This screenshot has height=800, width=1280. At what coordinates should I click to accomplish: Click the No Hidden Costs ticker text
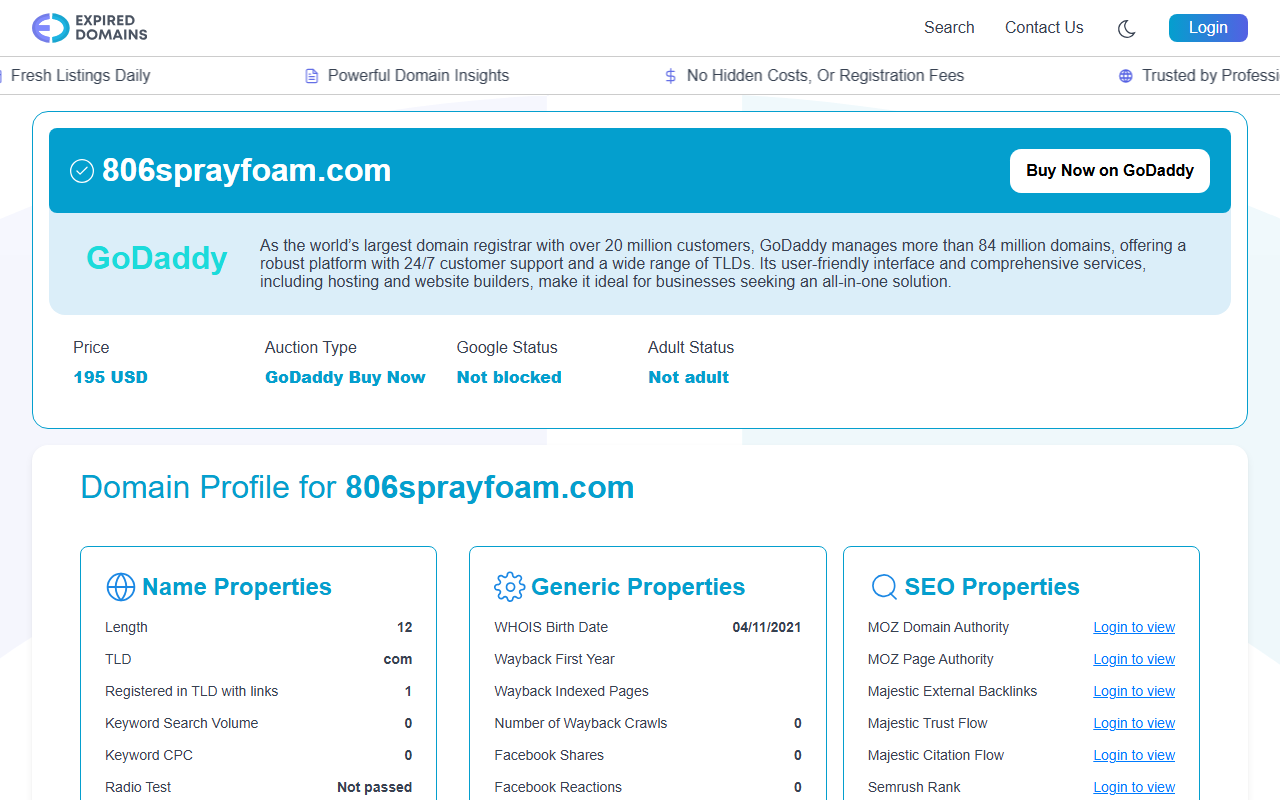(x=825, y=76)
